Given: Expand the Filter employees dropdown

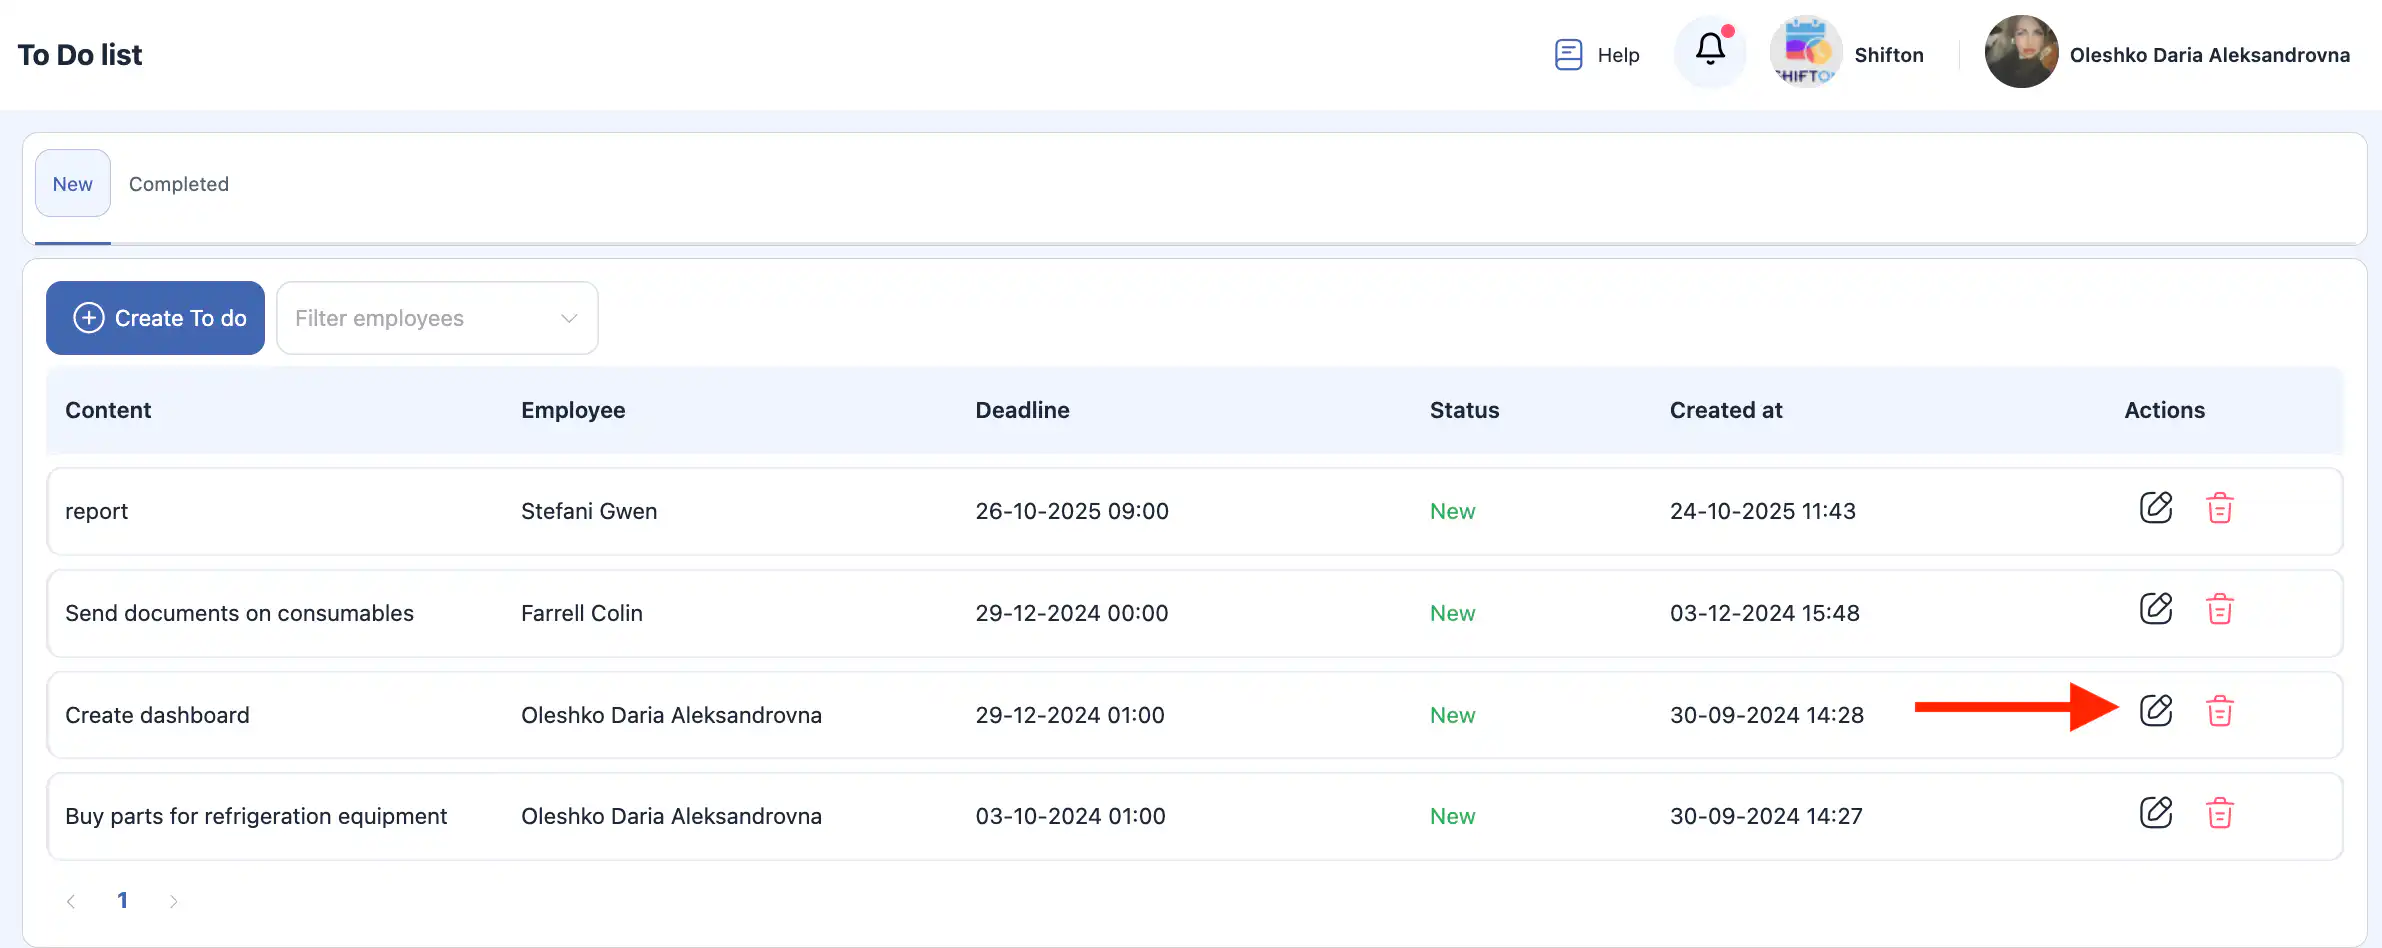Looking at the screenshot, I should tap(437, 318).
